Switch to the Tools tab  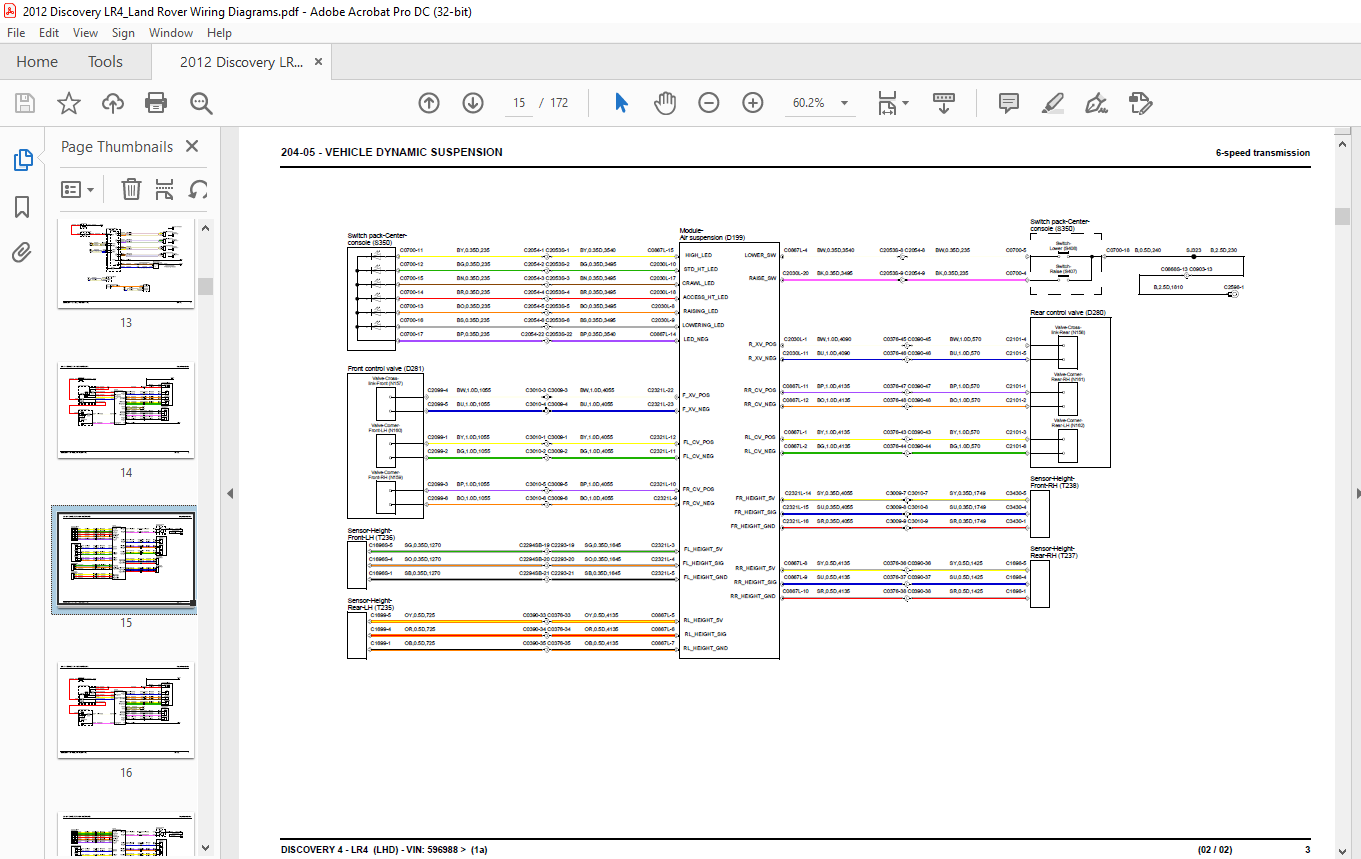pos(105,62)
